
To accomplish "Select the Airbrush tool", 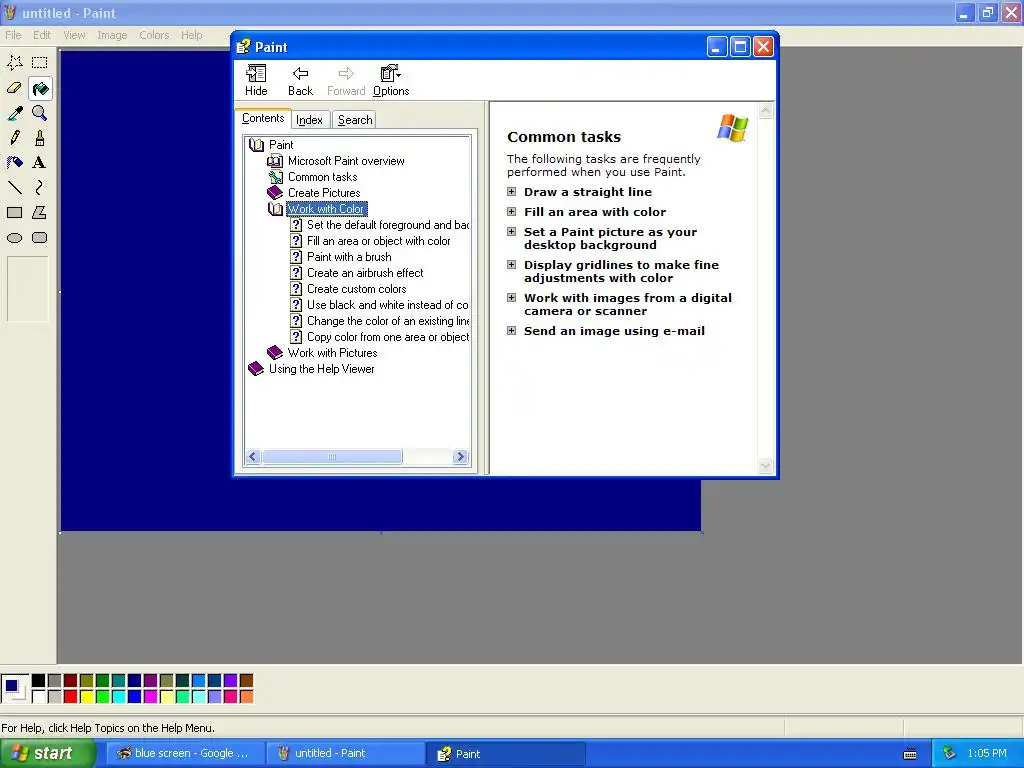I will (14, 163).
